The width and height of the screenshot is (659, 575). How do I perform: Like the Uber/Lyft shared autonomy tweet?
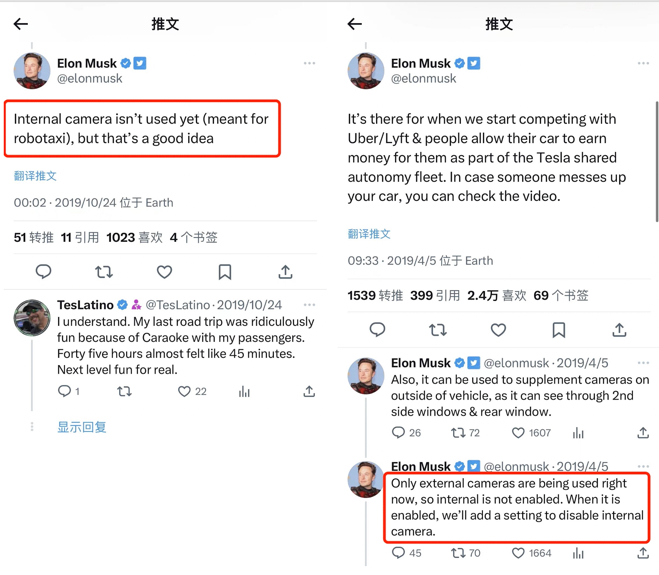pyautogui.click(x=498, y=330)
